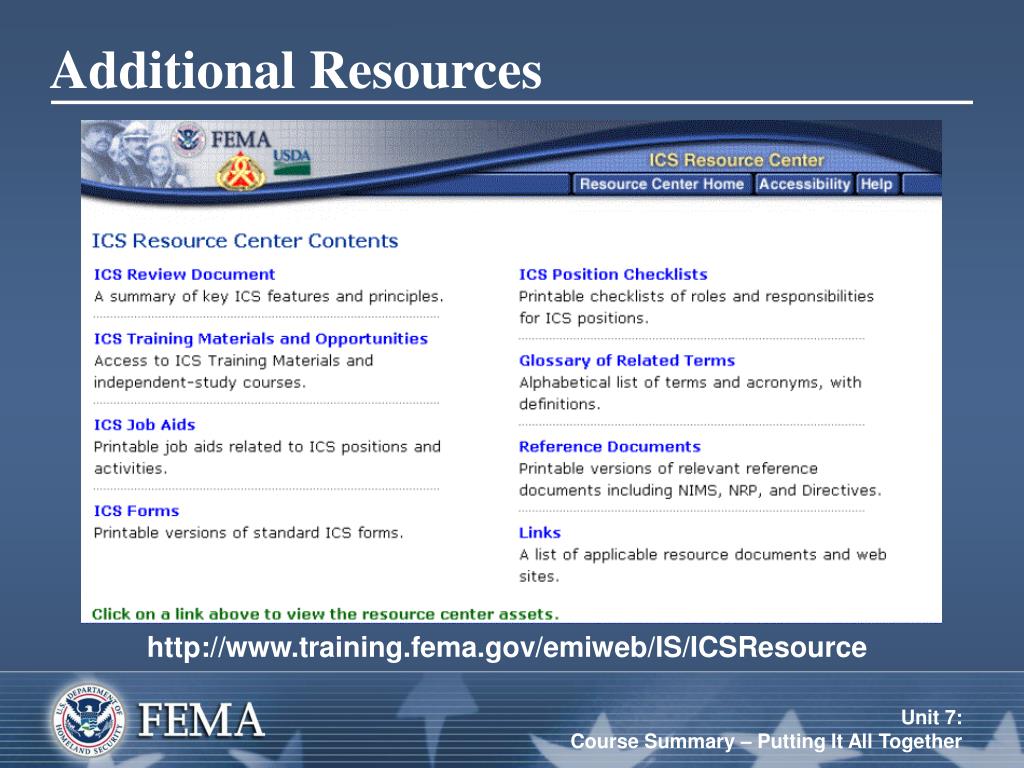Click 'Course Summary – Putting It All Together'

(766, 742)
